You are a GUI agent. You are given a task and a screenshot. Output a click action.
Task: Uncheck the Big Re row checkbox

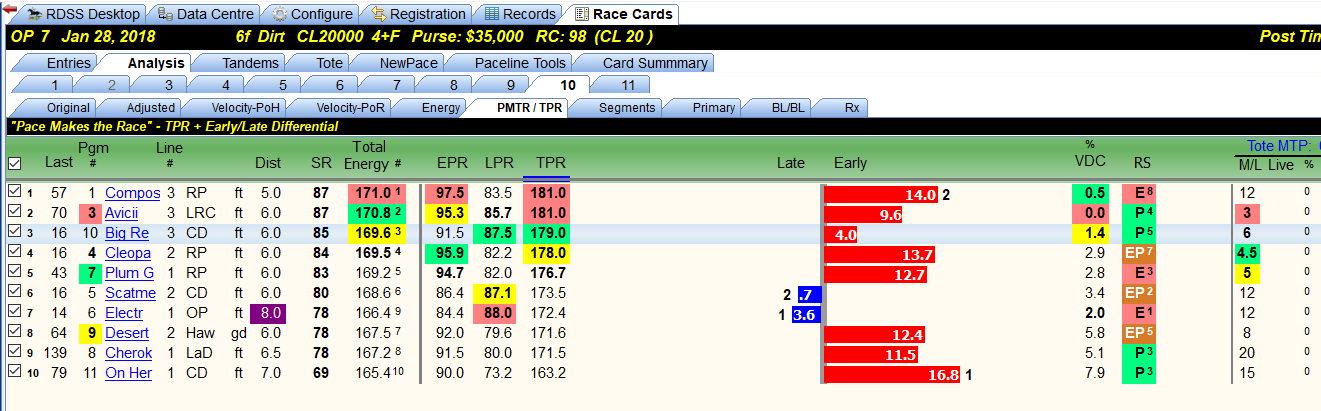pyautogui.click(x=14, y=232)
